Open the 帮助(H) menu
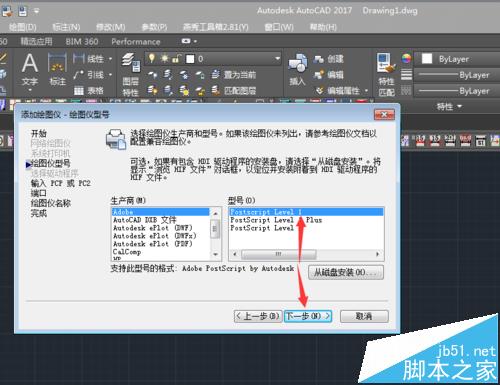Viewport: 500px width, 385px height. tap(323, 27)
